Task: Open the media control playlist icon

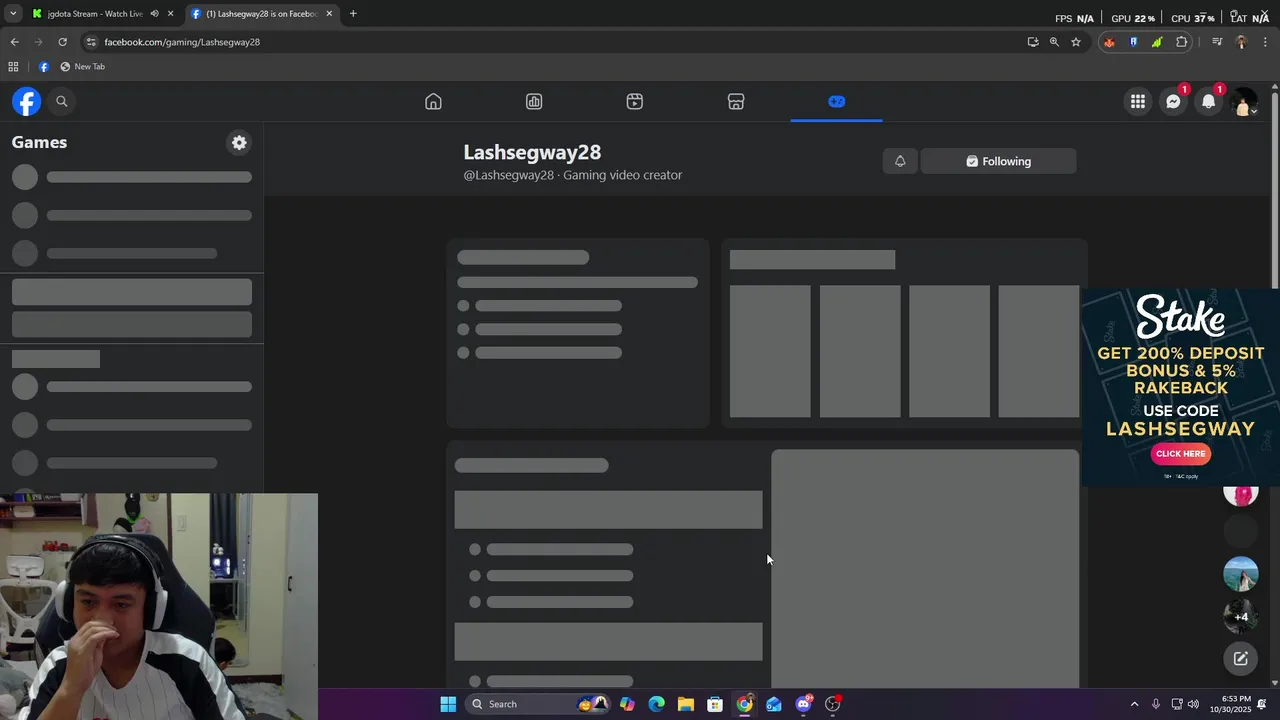Action: (1217, 42)
